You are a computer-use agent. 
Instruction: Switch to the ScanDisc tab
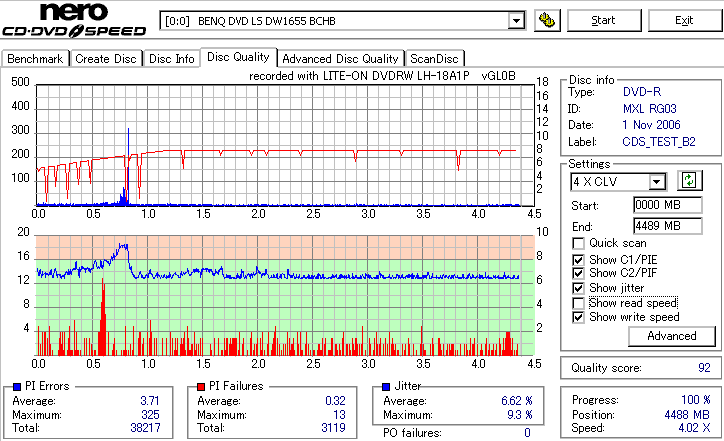click(434, 59)
